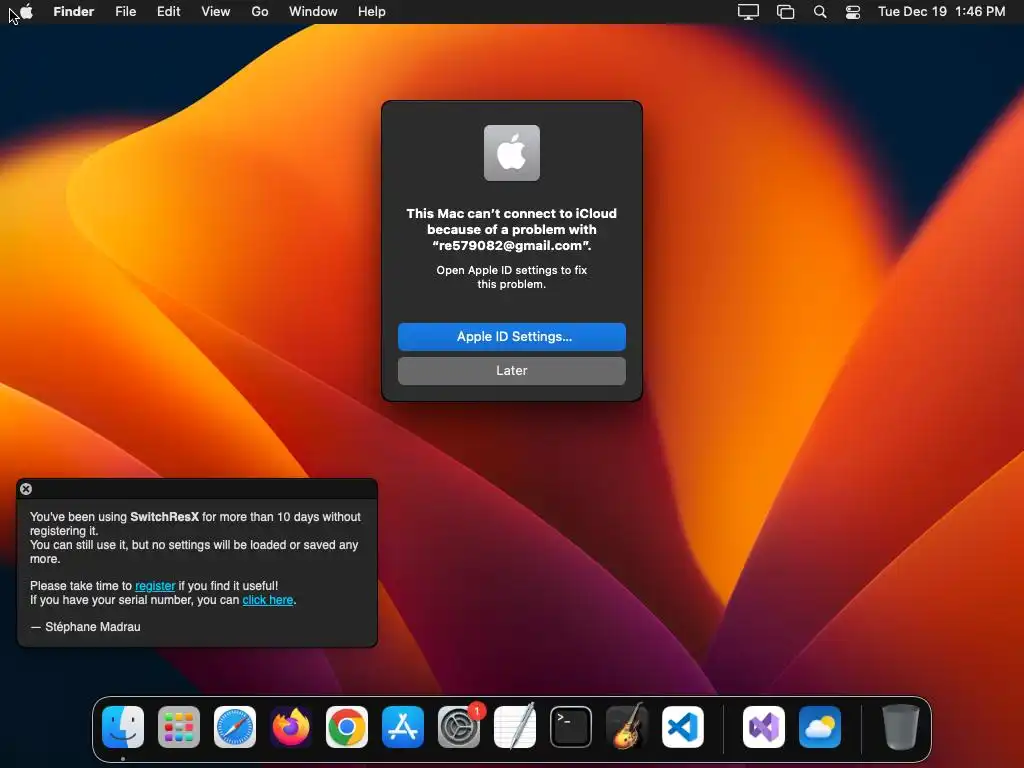Image resolution: width=1024 pixels, height=768 pixels.
Task: Click the bold SwitchResX name in notice
Action: tap(165, 517)
